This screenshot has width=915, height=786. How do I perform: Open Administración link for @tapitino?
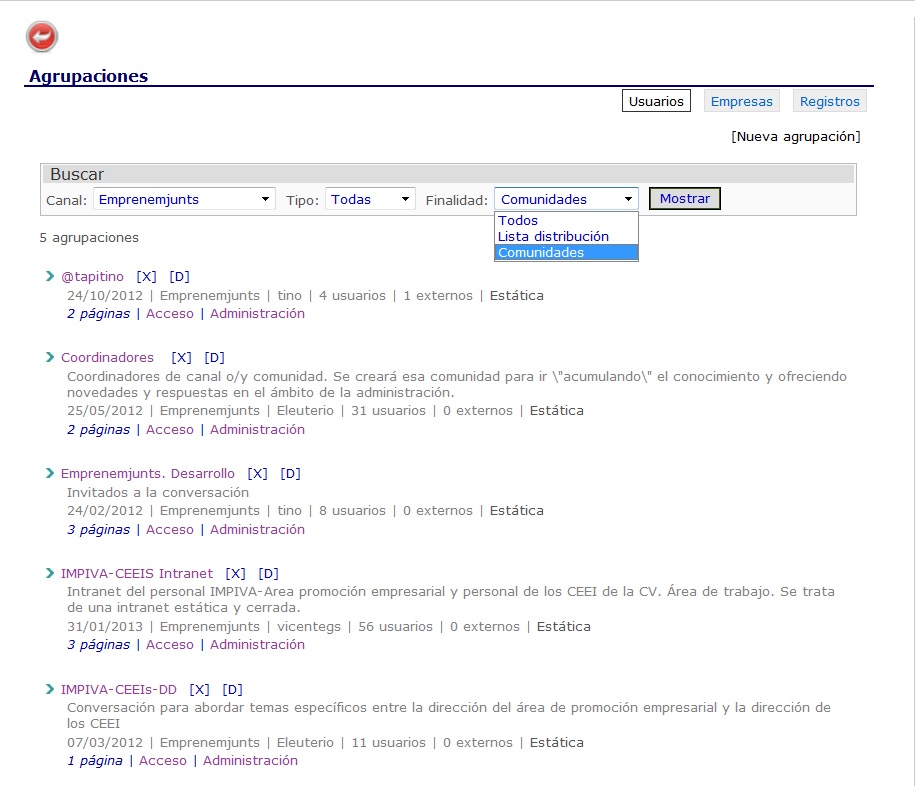click(257, 313)
